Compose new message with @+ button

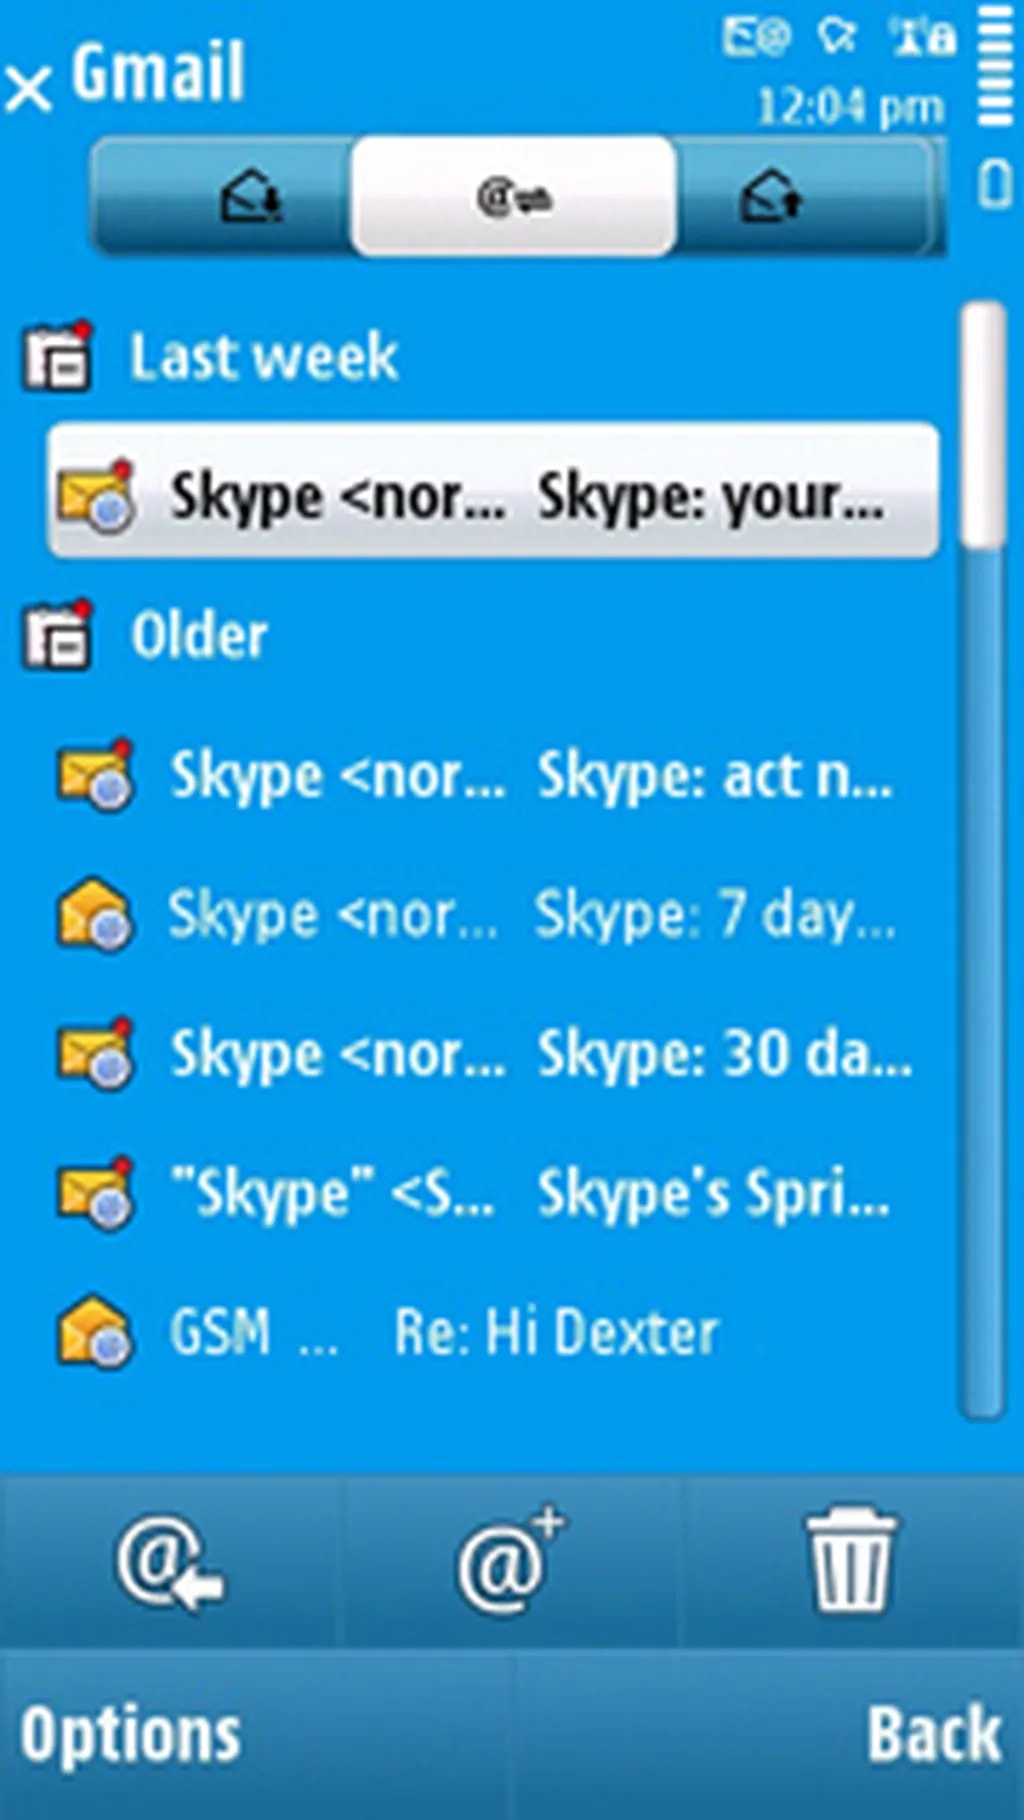tap(512, 1562)
